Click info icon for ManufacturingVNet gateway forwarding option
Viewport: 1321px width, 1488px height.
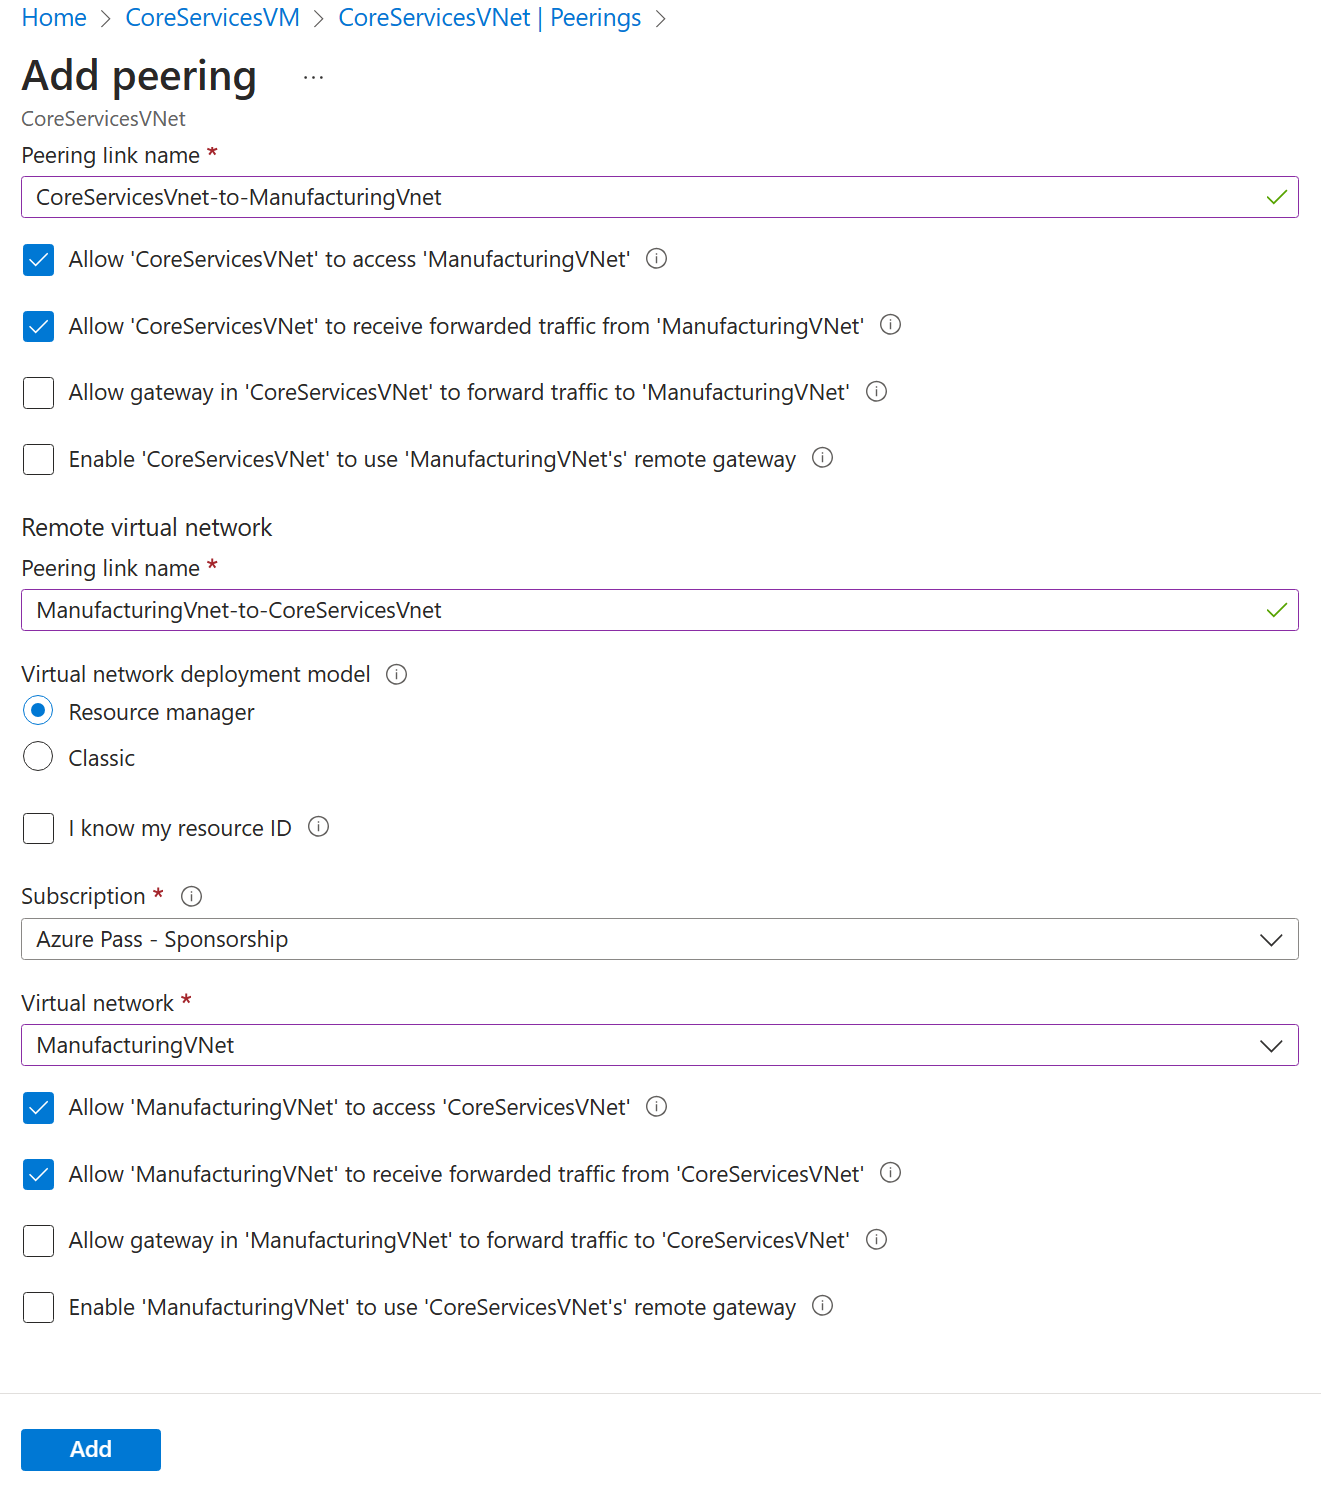tap(876, 1240)
